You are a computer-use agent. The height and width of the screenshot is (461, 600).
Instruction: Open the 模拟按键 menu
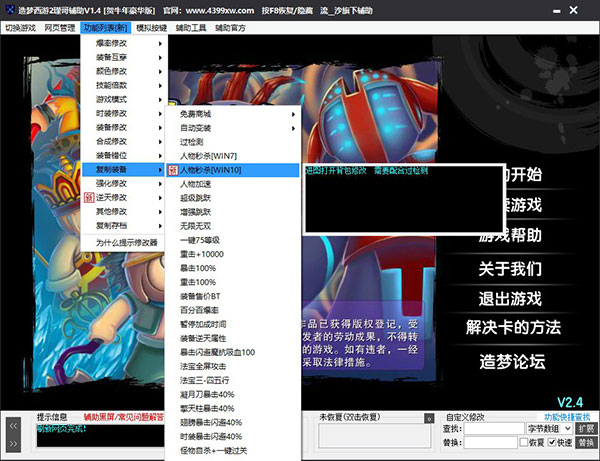click(x=152, y=28)
